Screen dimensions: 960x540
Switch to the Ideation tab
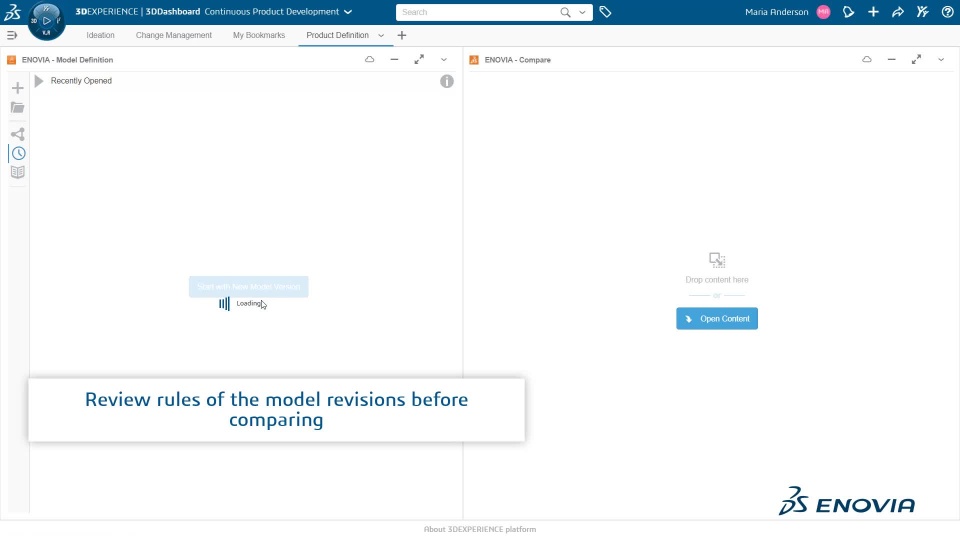100,36
